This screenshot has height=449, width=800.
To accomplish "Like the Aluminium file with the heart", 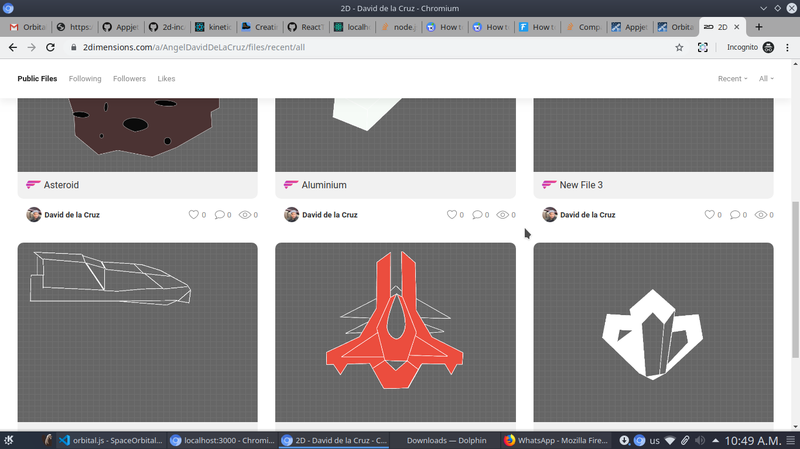I will point(452,214).
